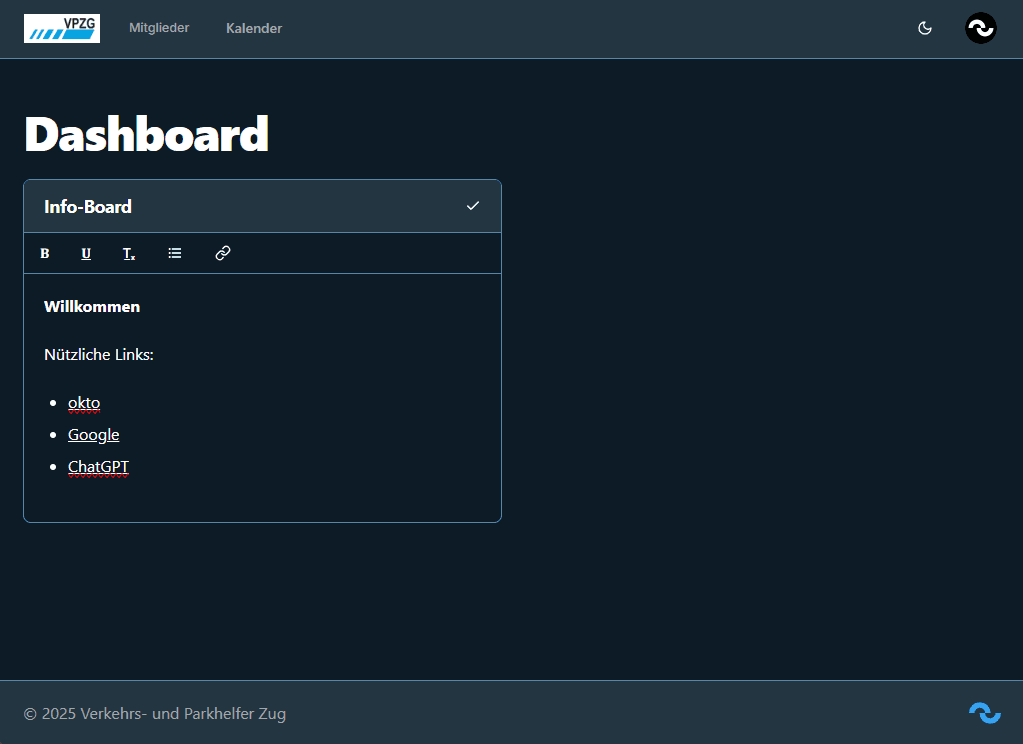Navigate to the Kalender section

click(x=253, y=28)
